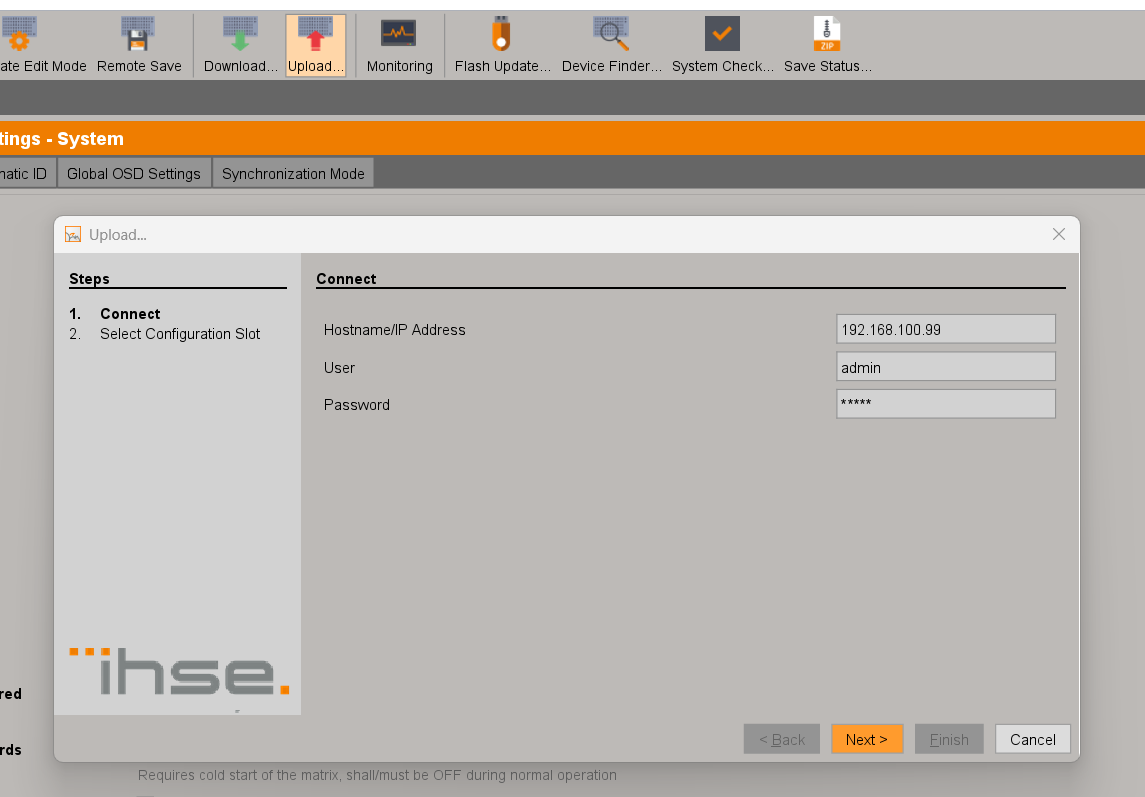Focus the User text field
This screenshot has height=797, width=1145.
(x=945, y=367)
